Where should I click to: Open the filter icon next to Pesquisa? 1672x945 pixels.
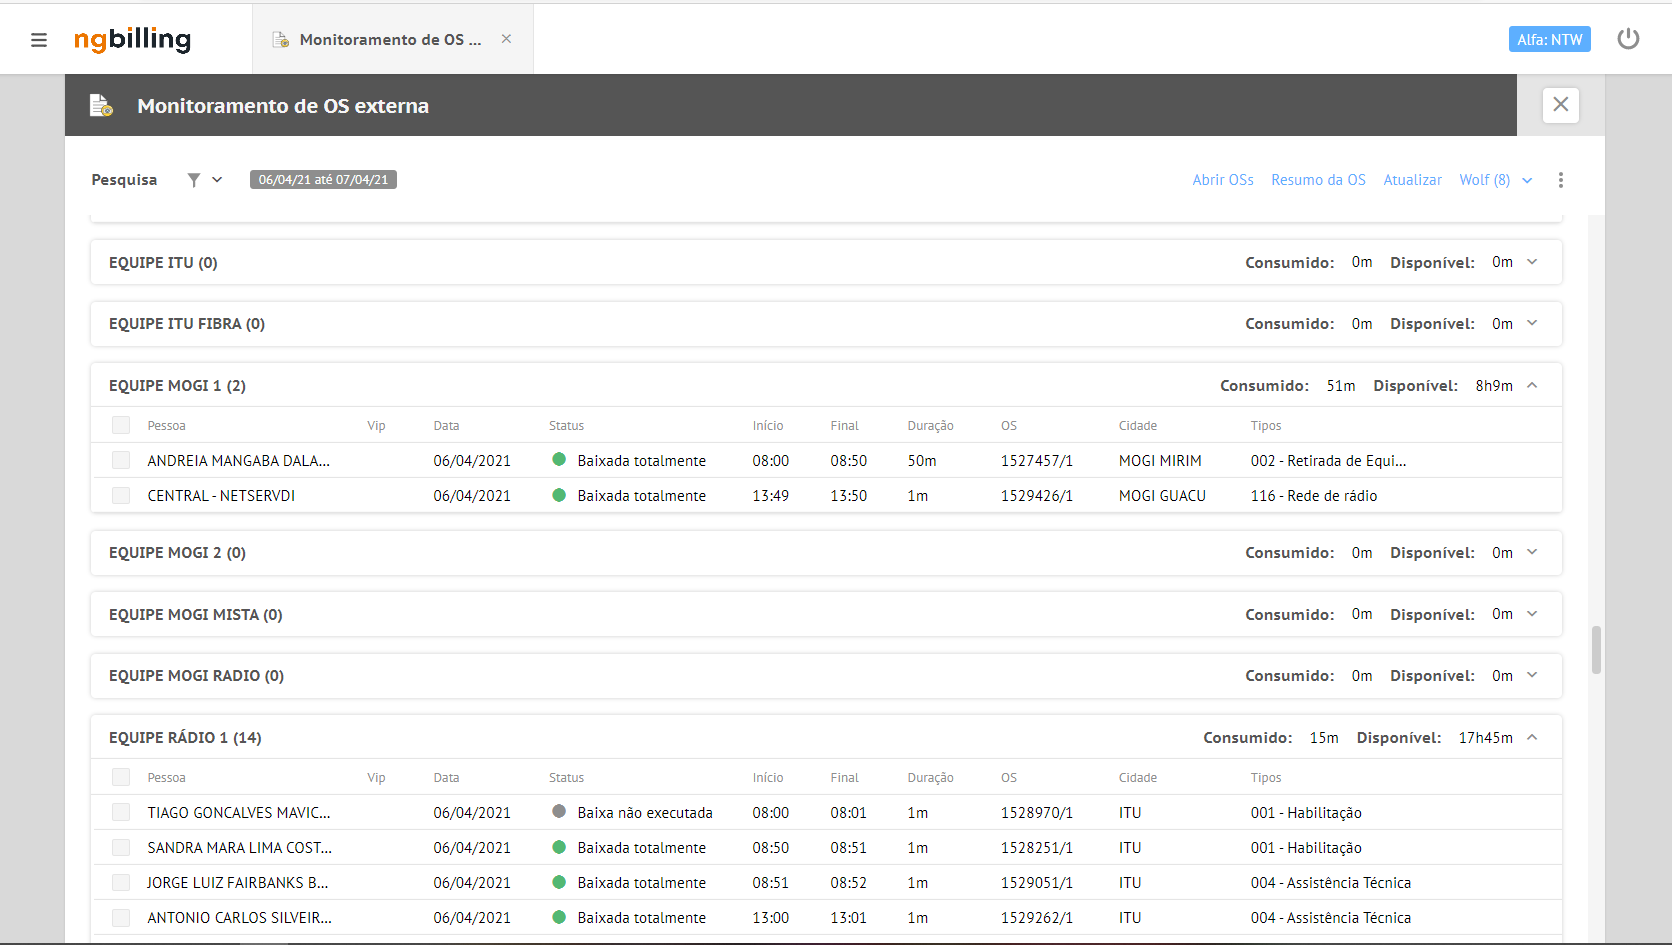(193, 180)
